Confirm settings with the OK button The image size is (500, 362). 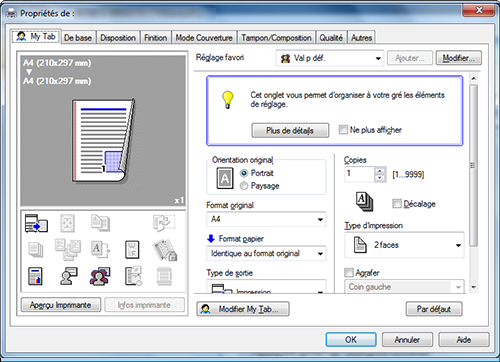click(x=351, y=340)
